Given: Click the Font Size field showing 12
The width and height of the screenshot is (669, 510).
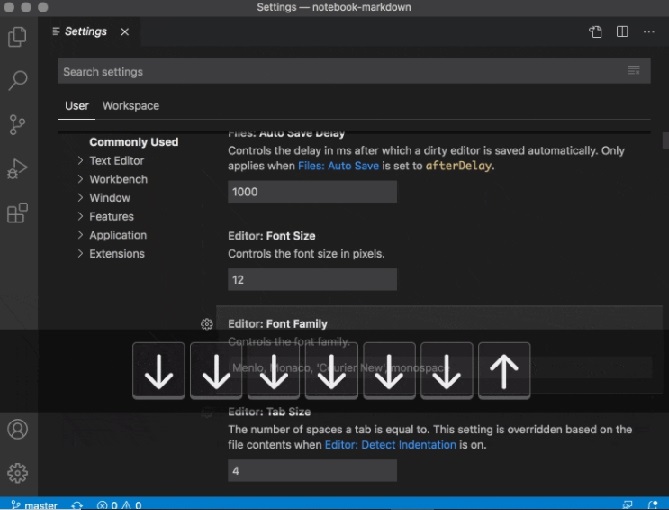Looking at the screenshot, I should (312, 280).
